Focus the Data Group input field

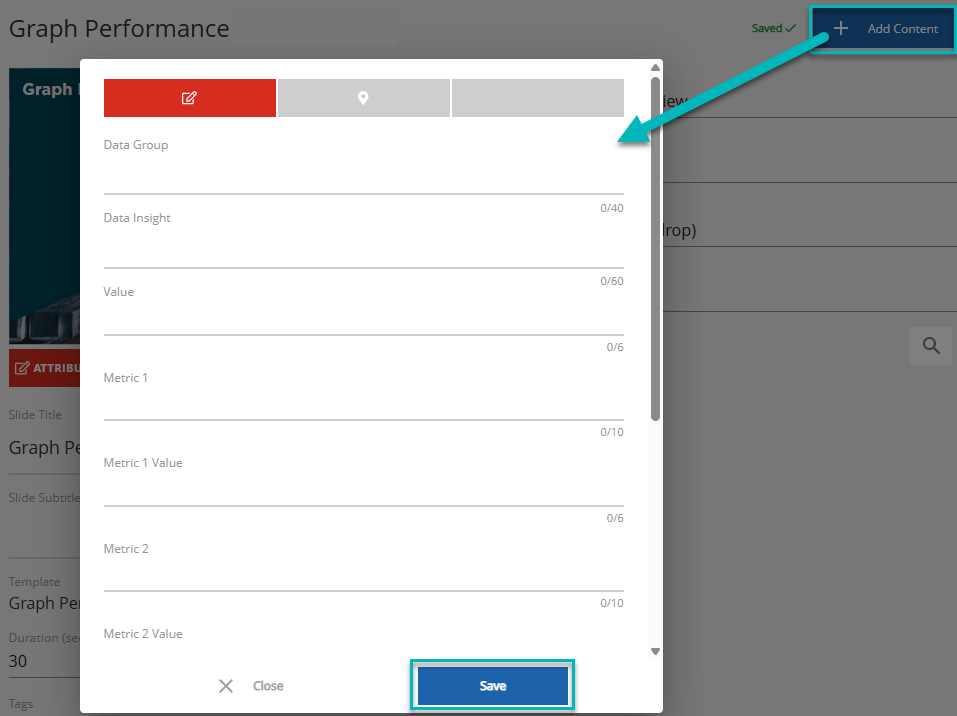click(x=363, y=177)
